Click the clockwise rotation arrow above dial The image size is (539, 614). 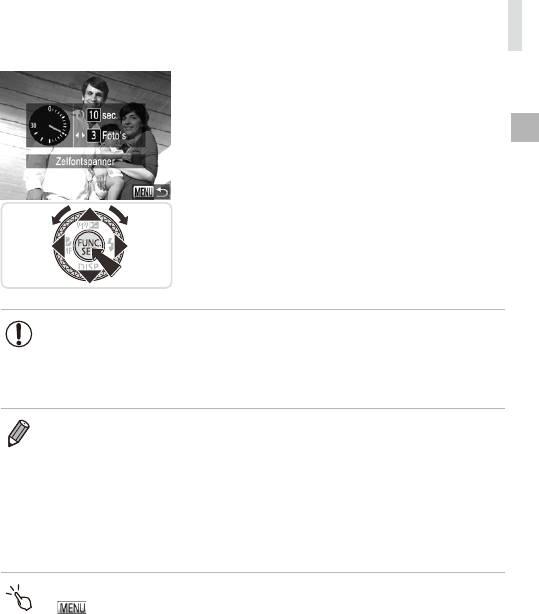pyautogui.click(x=119, y=215)
